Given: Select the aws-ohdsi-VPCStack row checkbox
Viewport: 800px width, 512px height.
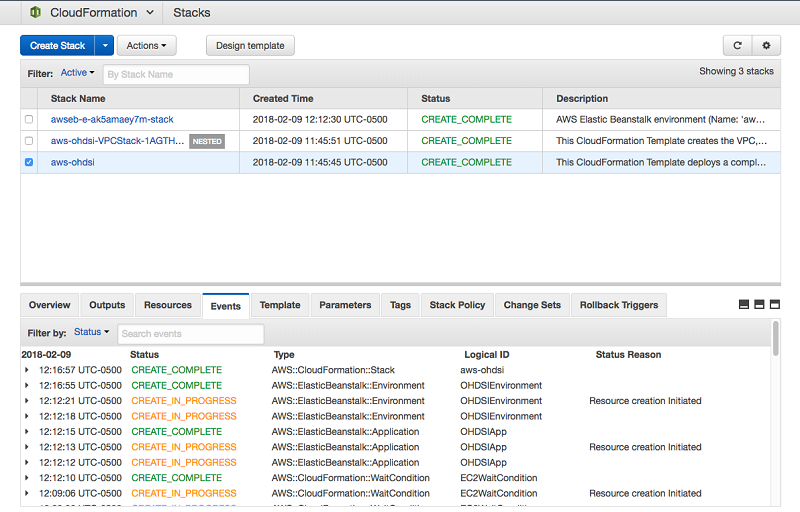Looking at the screenshot, I should [29, 141].
